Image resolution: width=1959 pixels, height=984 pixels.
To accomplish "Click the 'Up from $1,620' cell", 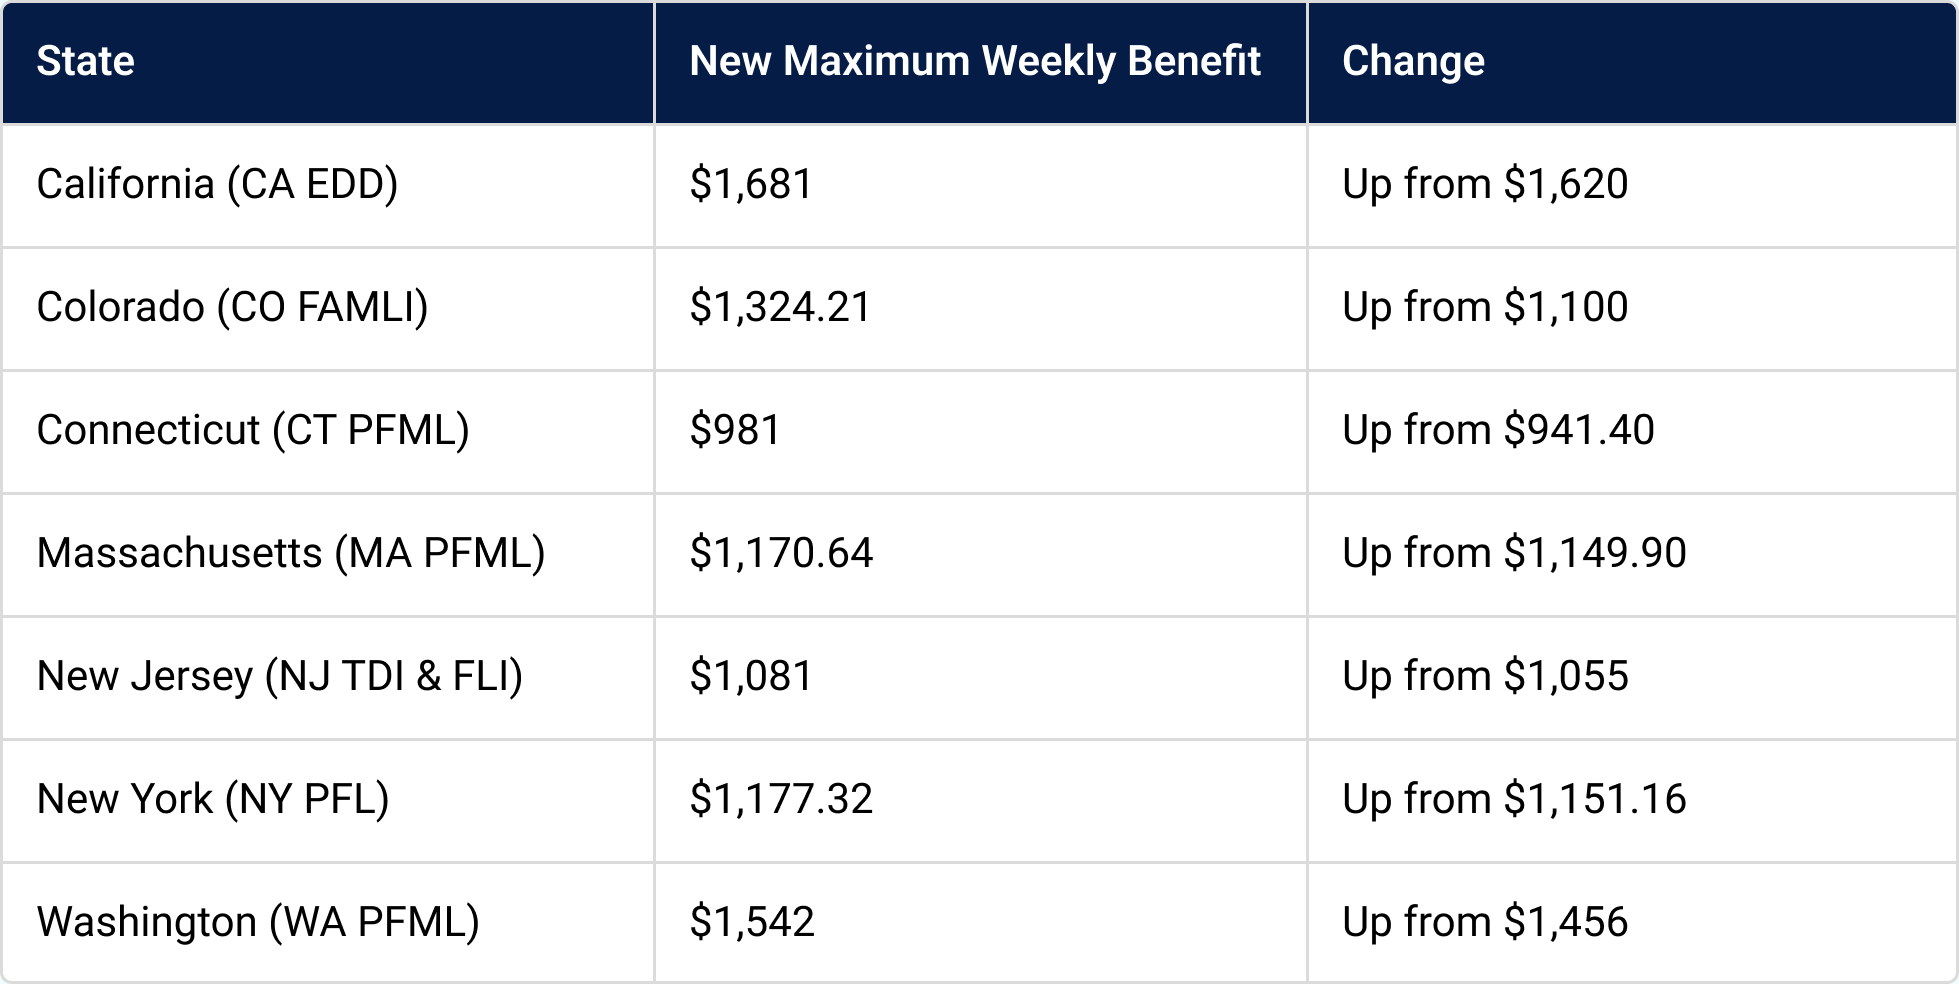I will (x=1485, y=185).
